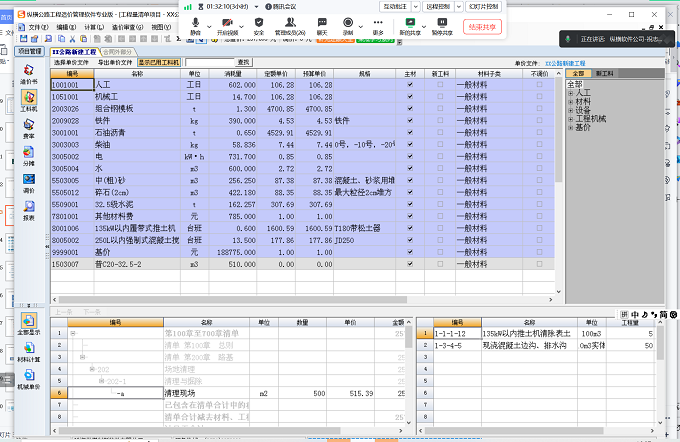This screenshot has height=442, width=680.
Task: Uncheck 主材 checkbox for 柴油 row
Action: point(410,144)
